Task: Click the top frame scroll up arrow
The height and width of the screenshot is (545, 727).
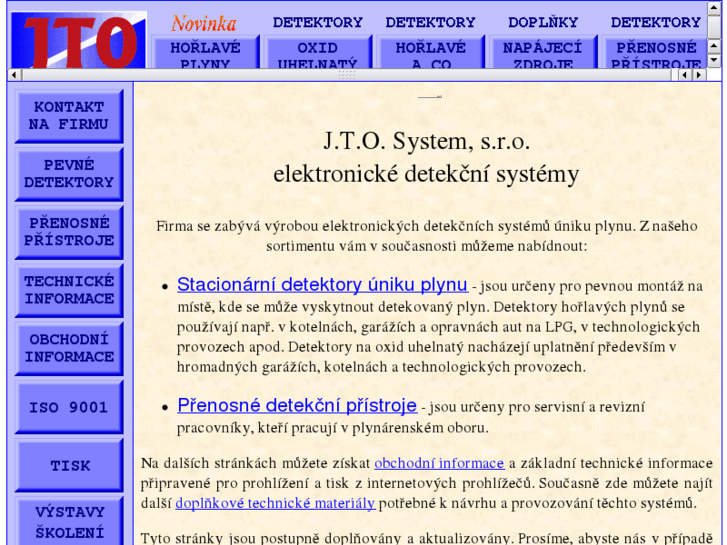Action: (714, 8)
